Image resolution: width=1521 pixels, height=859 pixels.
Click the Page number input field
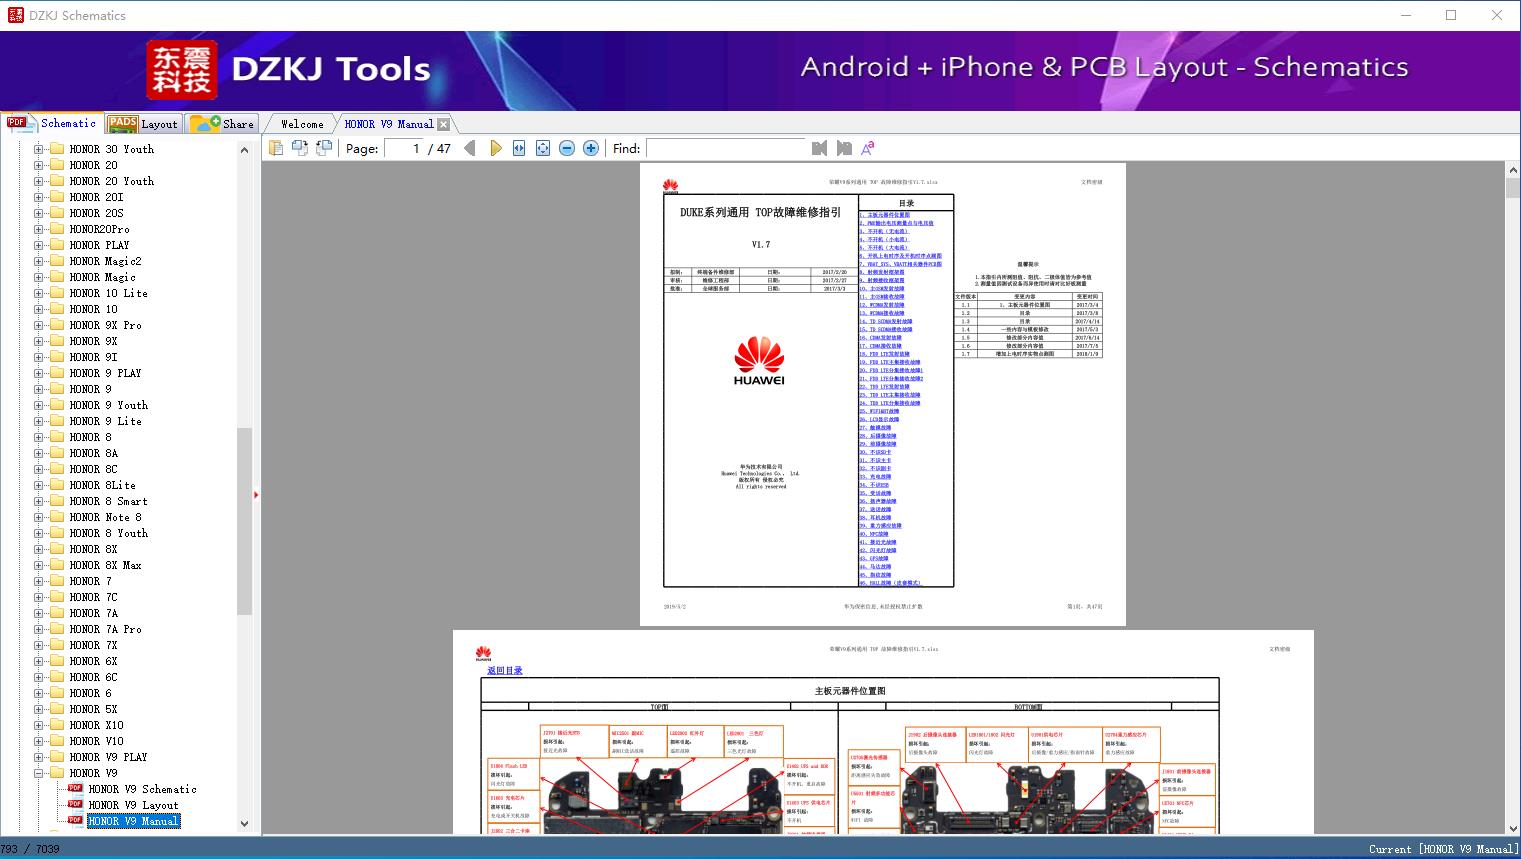(403, 148)
